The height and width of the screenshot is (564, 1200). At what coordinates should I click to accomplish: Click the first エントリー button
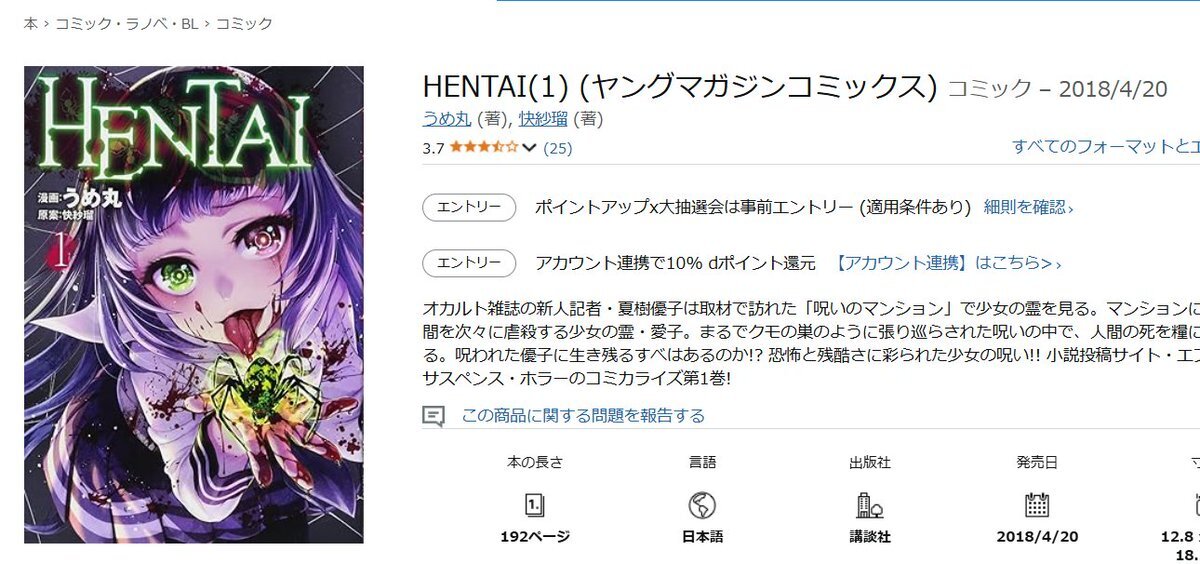(x=469, y=207)
